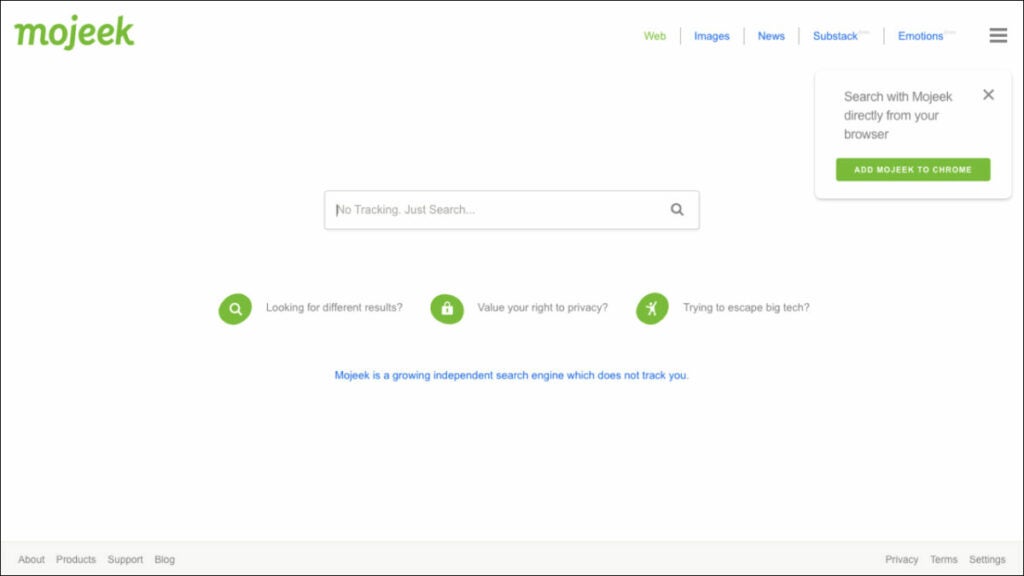The width and height of the screenshot is (1024, 576).
Task: Select the News search tab
Action: click(771, 36)
